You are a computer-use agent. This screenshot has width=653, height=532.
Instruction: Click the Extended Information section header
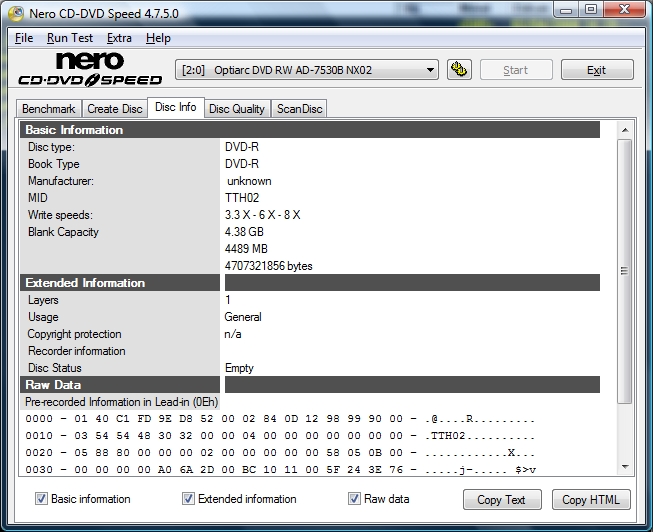pyautogui.click(x=309, y=282)
